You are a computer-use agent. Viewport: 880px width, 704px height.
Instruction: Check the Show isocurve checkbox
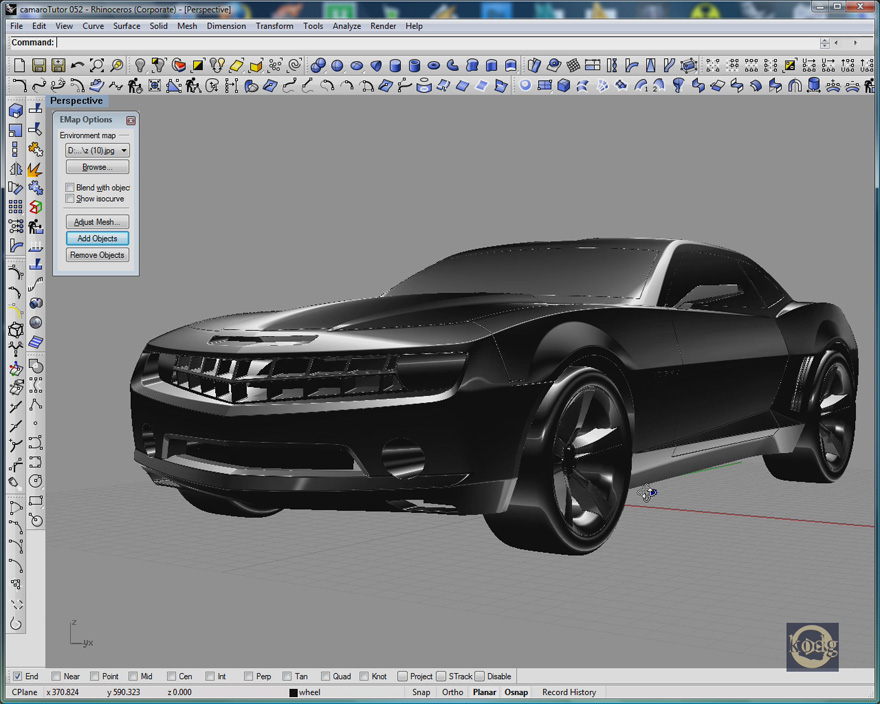[70, 199]
